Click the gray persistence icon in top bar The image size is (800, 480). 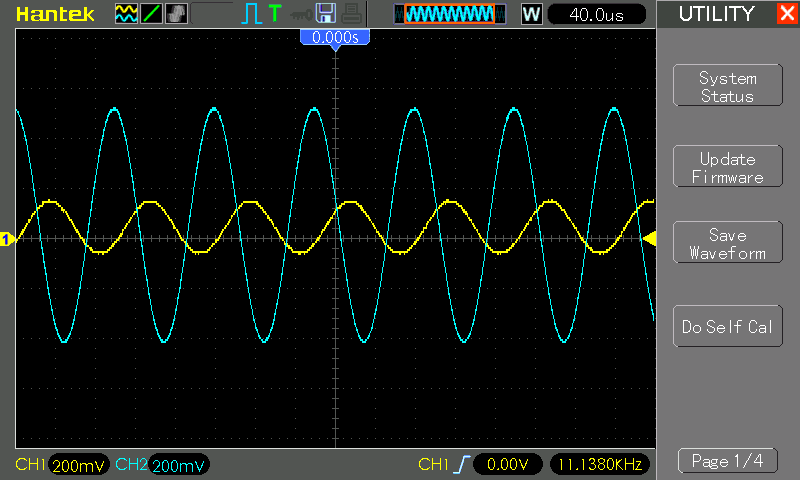(x=176, y=14)
